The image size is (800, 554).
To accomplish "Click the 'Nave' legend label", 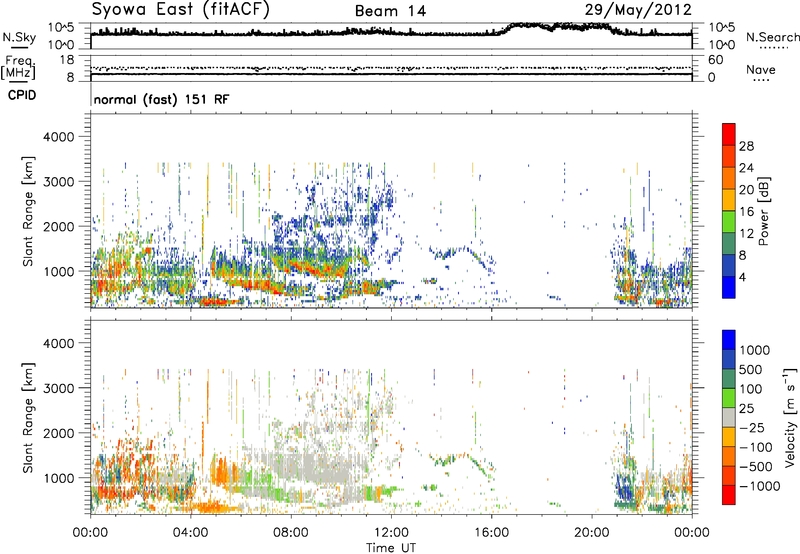I will coord(761,70).
